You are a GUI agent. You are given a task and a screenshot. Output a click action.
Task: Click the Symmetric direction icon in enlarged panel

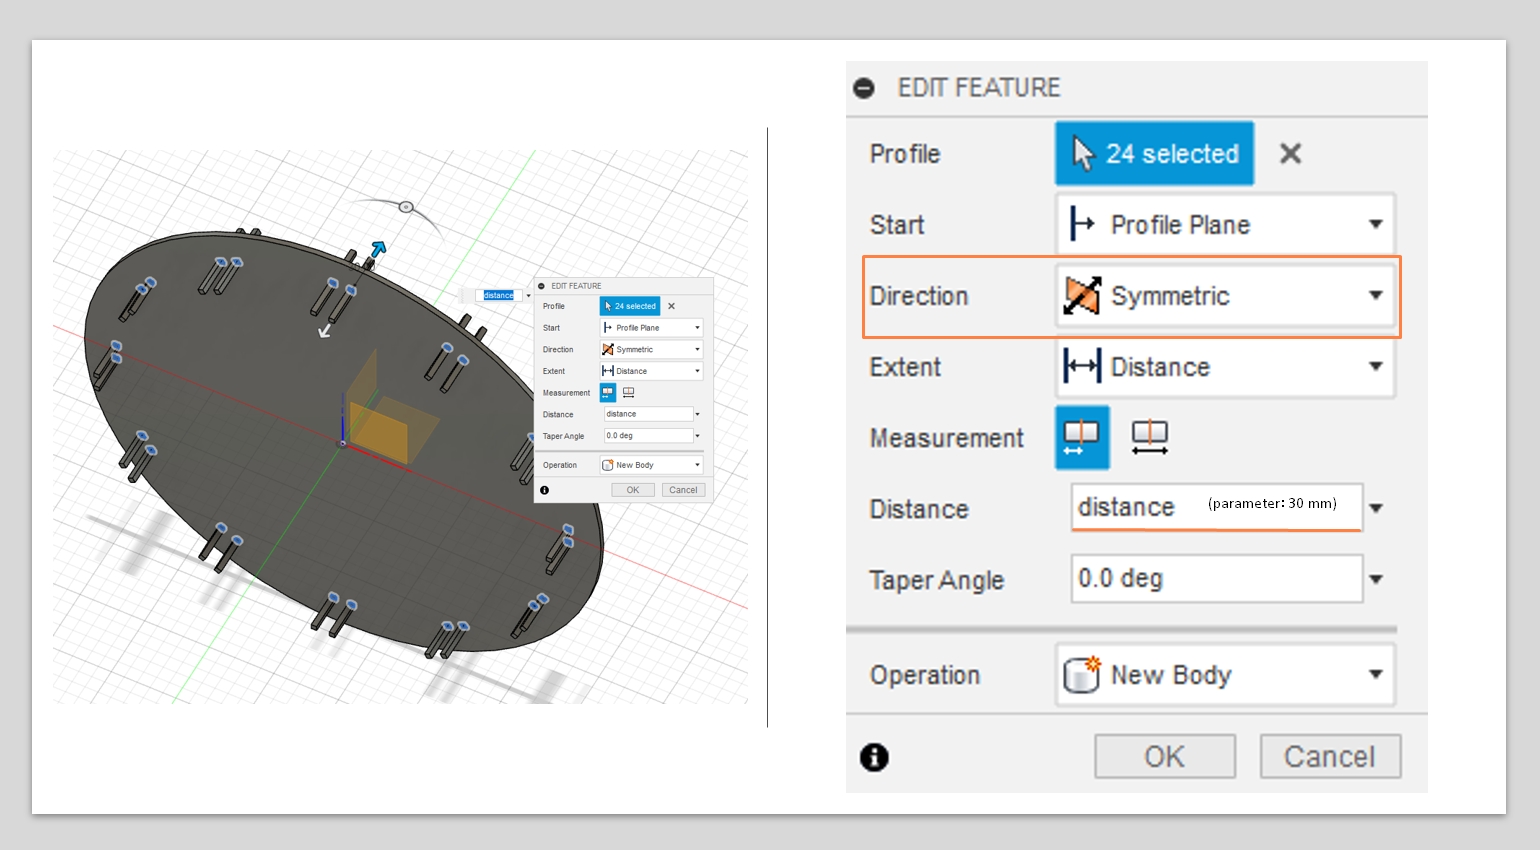click(x=1082, y=296)
